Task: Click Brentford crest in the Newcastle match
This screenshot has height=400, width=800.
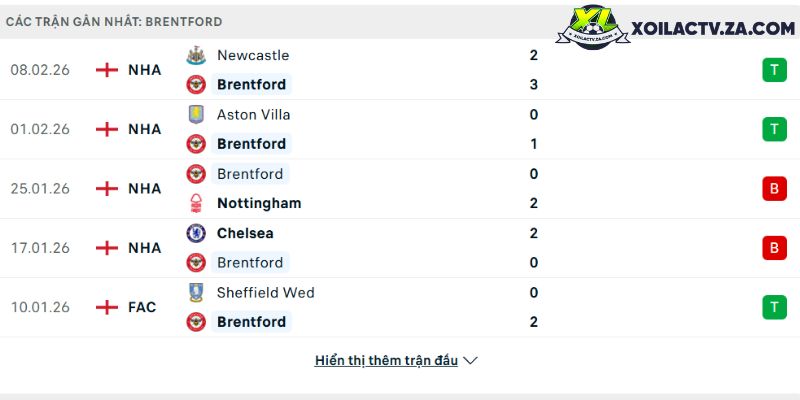Action: (x=196, y=85)
